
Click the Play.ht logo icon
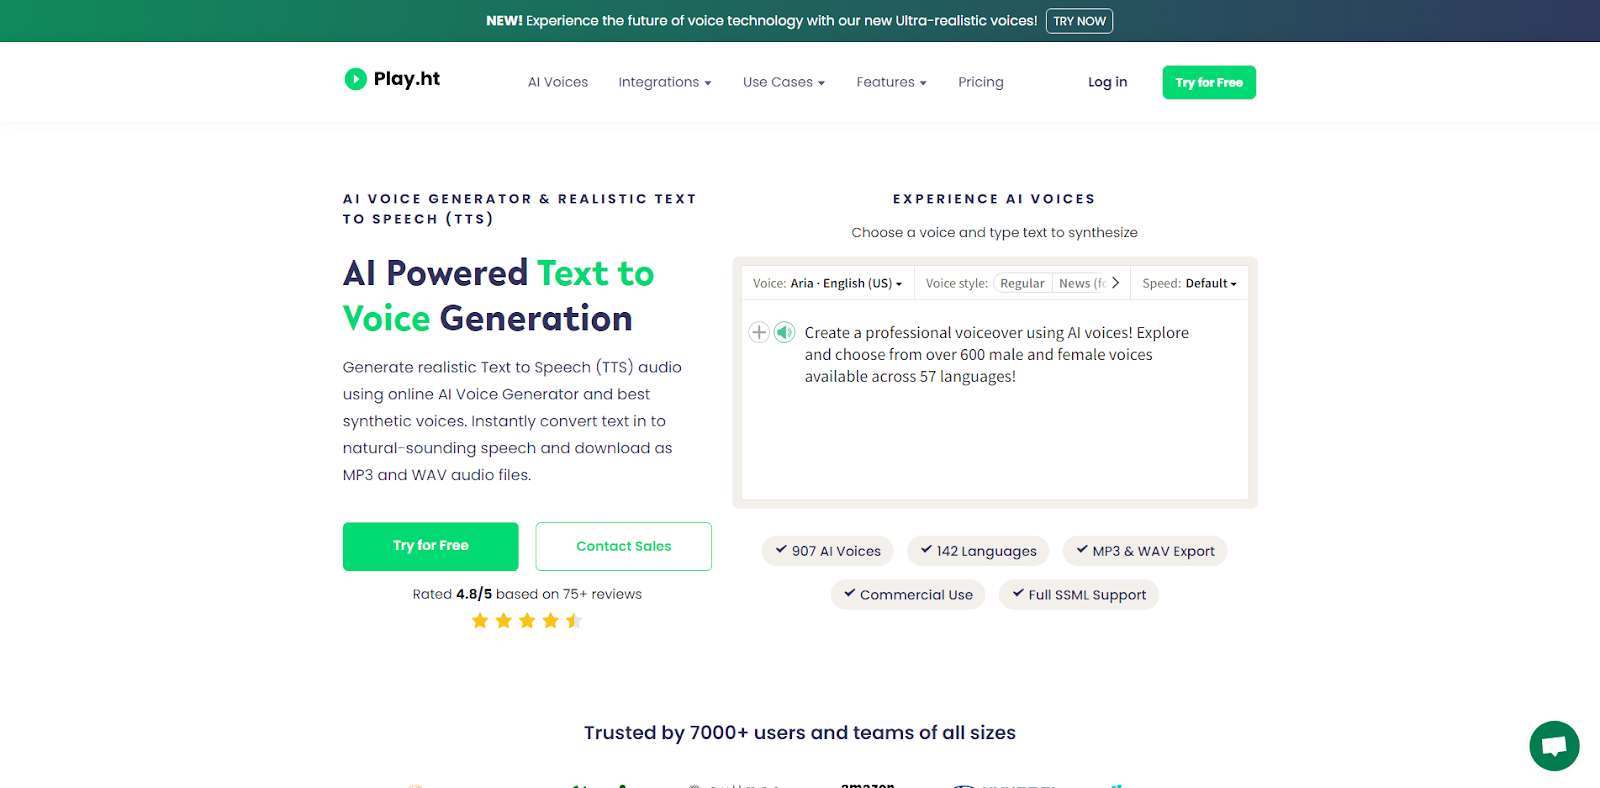click(x=355, y=79)
